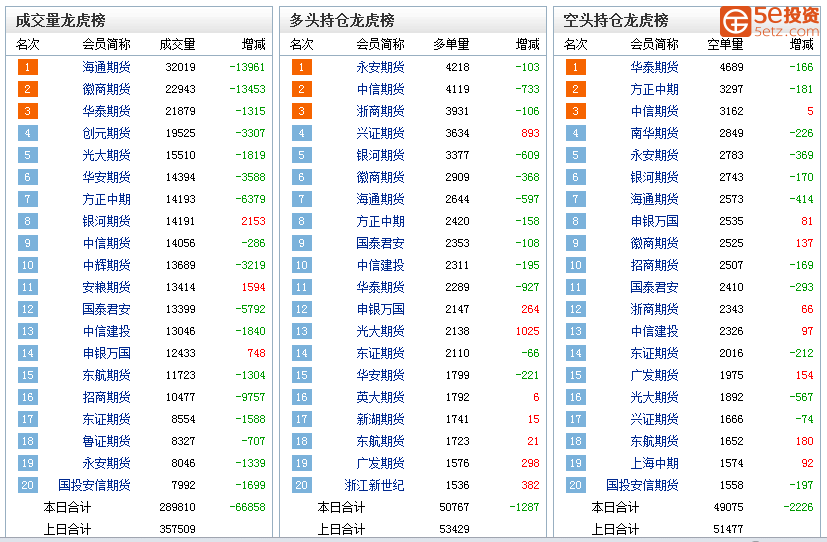Click the 多单量 column header
The width and height of the screenshot is (827, 542).
point(451,44)
